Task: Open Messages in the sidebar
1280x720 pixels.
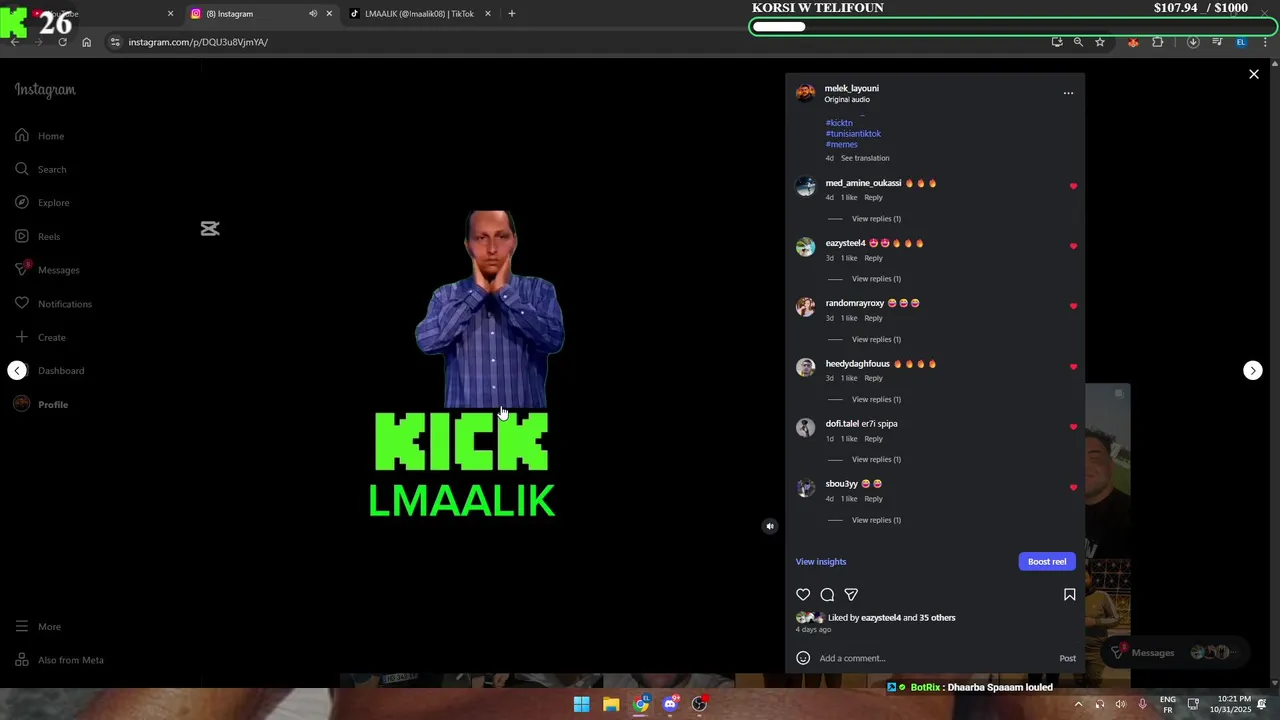Action: [x=47, y=270]
